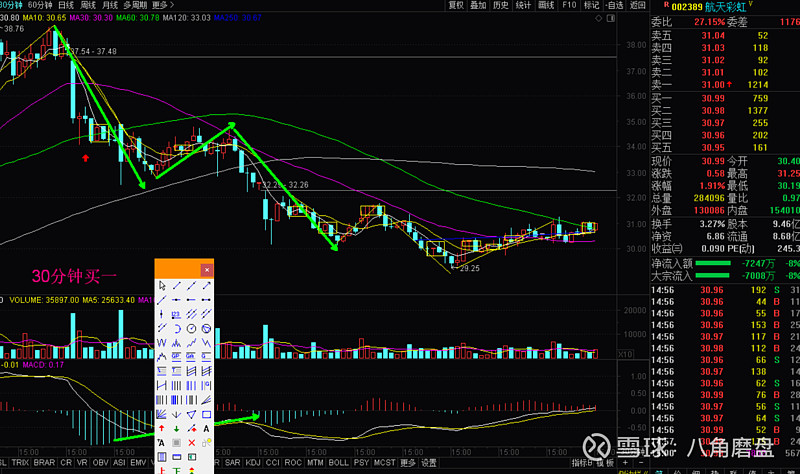The height and width of the screenshot is (474, 800).
Task: Click the 叠加 overlay button
Action: pyautogui.click(x=478, y=5)
